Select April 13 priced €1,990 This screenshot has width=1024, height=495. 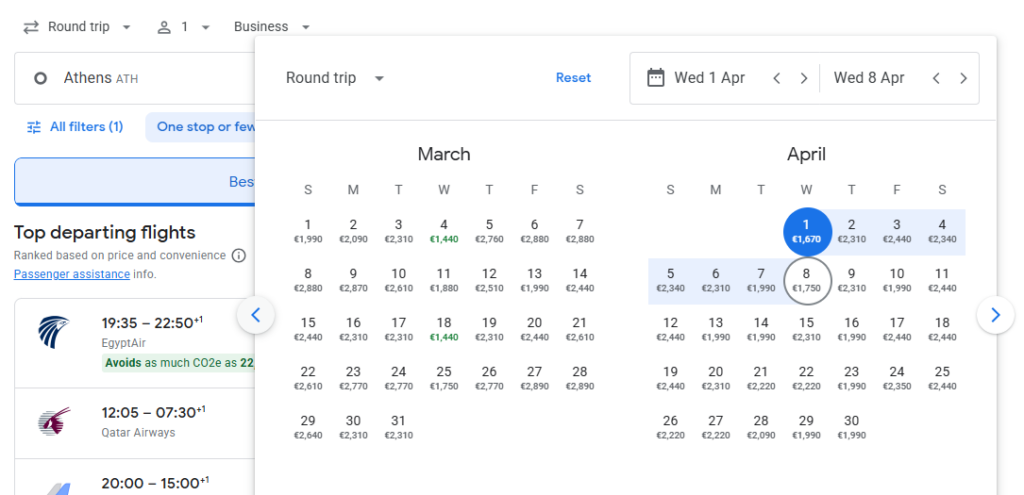tap(716, 330)
